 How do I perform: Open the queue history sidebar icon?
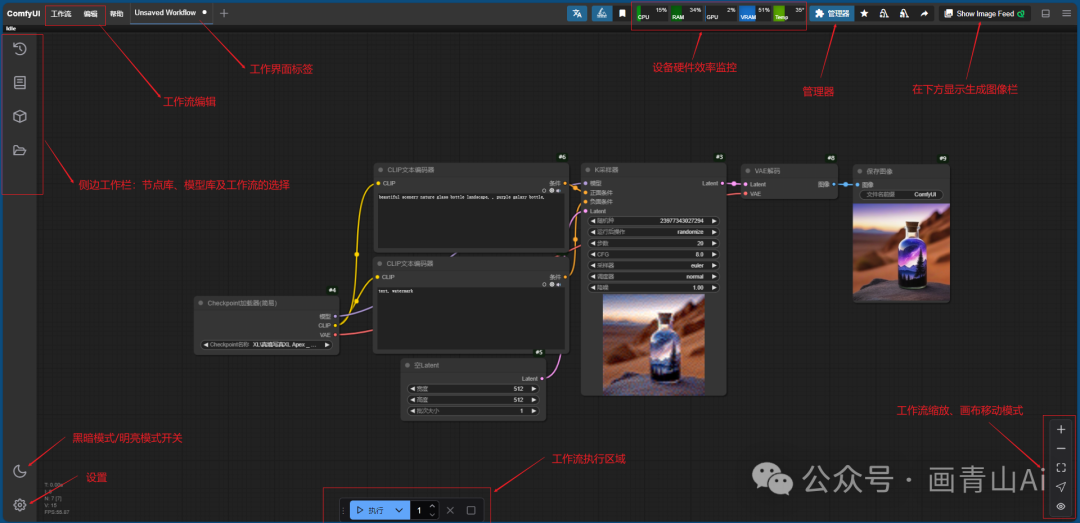pos(20,49)
